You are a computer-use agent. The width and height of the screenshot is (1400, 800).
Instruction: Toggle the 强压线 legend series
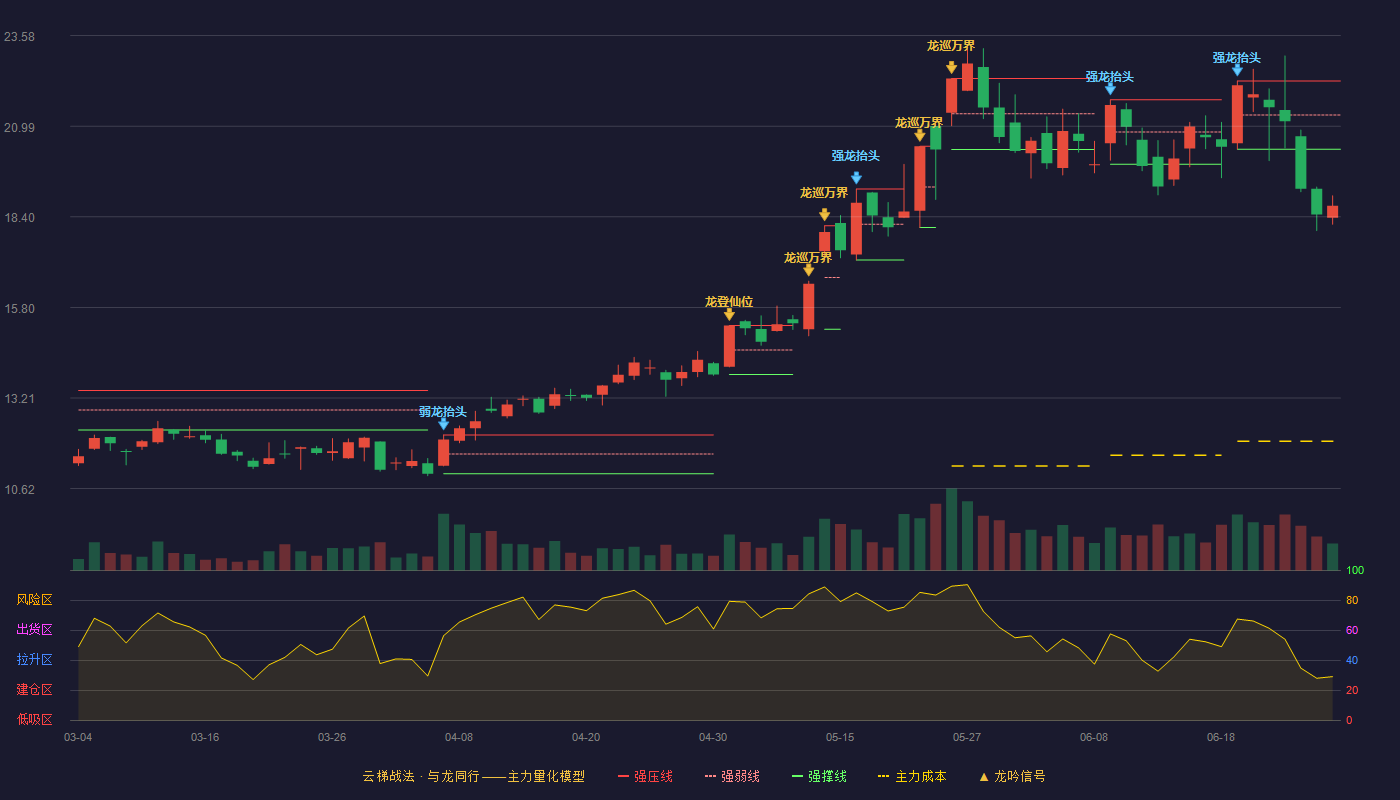tap(645, 776)
